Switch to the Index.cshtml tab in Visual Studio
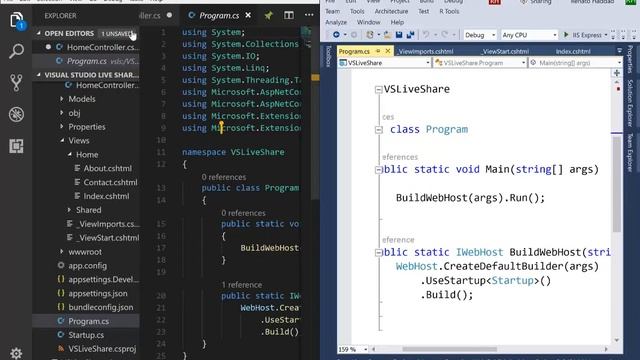The width and height of the screenshot is (640, 360). 573,51
